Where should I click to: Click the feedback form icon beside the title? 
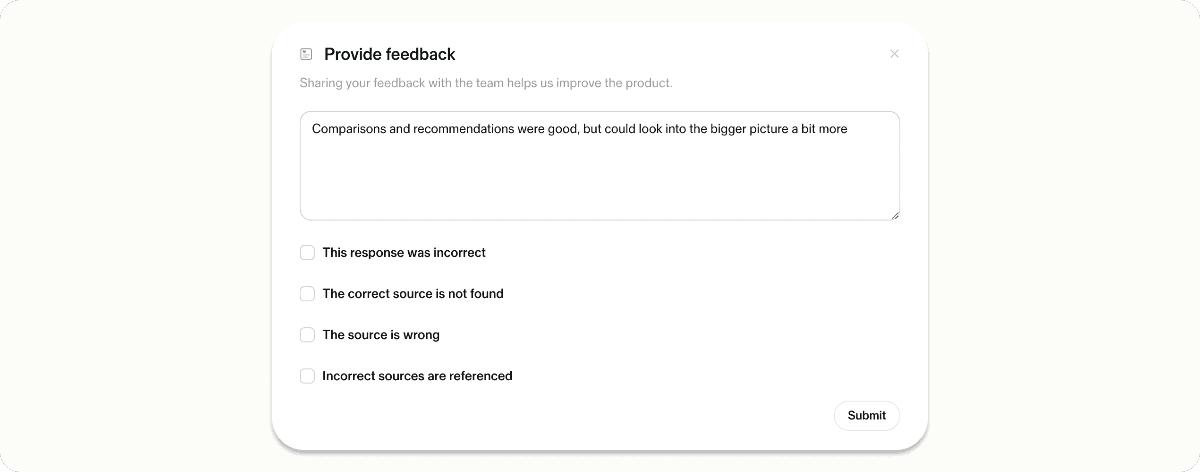point(306,54)
